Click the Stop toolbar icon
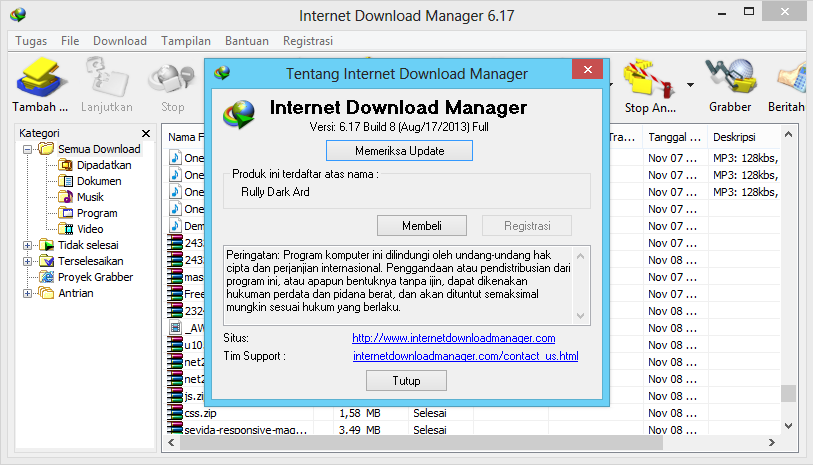Viewport: 813px width, 465px height. click(x=172, y=79)
